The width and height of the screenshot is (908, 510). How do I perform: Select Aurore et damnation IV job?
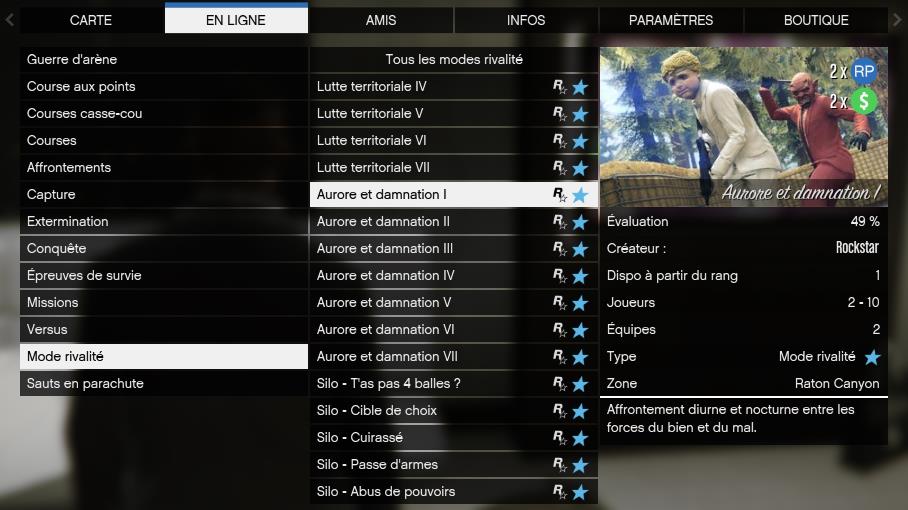[x=454, y=275]
